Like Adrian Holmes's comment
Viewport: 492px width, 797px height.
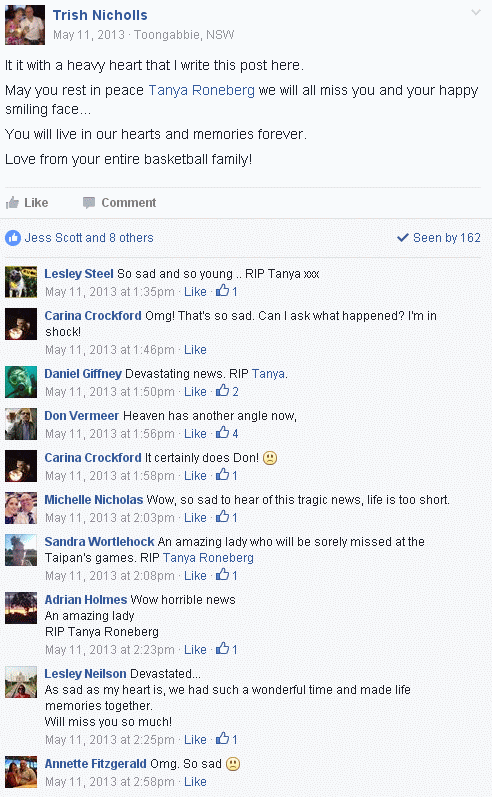195,650
